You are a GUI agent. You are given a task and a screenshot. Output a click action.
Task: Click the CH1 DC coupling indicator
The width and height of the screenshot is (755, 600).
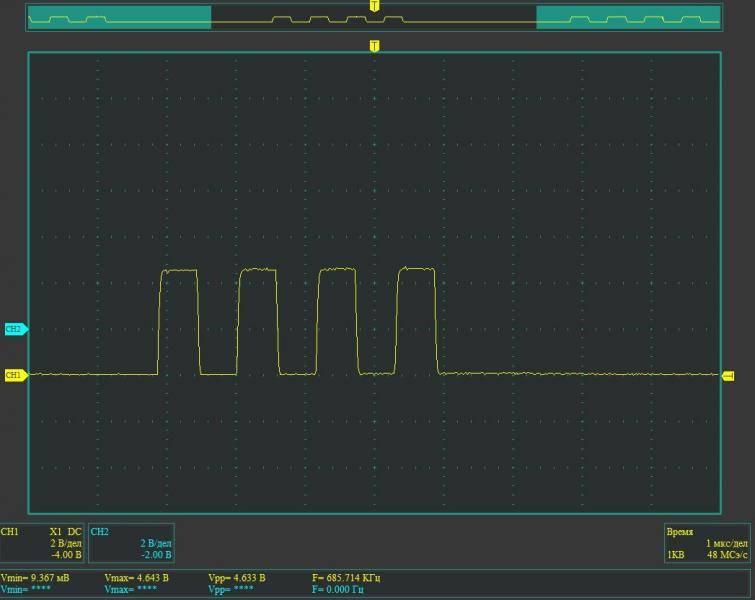(x=74, y=532)
